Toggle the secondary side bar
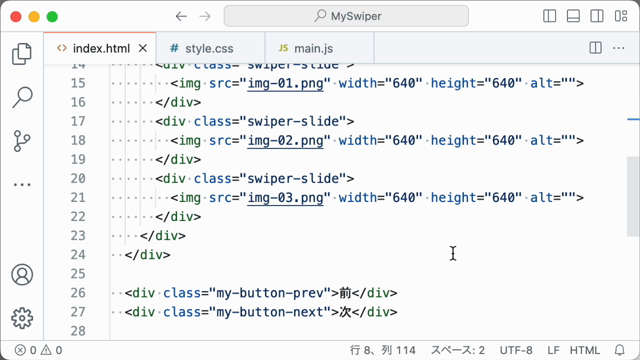 pyautogui.click(x=597, y=16)
